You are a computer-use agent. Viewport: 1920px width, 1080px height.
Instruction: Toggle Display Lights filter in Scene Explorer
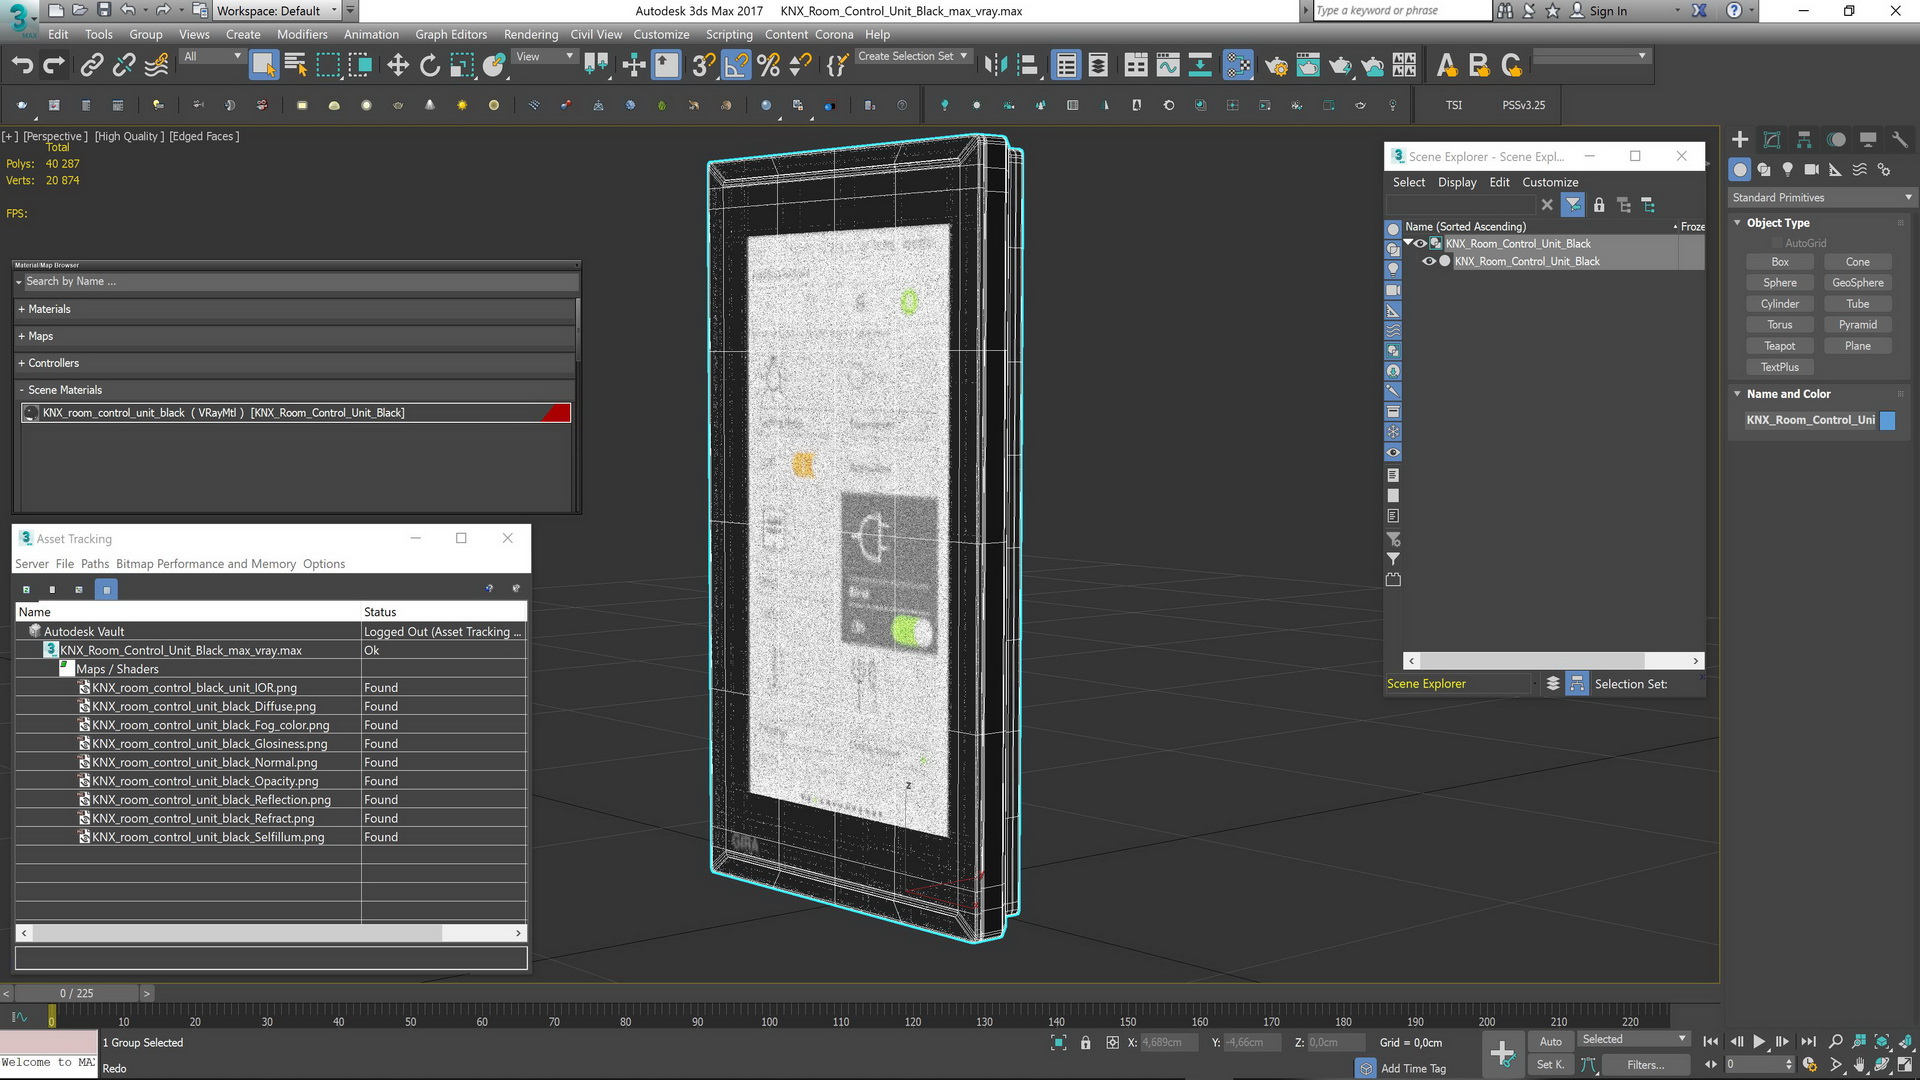click(1393, 270)
